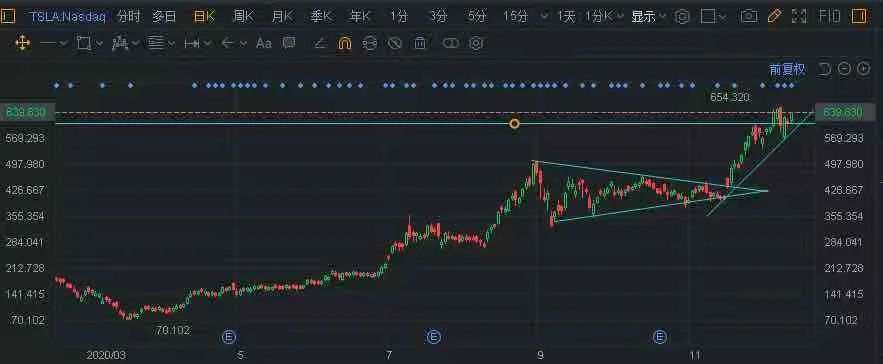This screenshot has width=883, height=364.
Task: Open the 显示 display dropdown
Action: click(649, 17)
